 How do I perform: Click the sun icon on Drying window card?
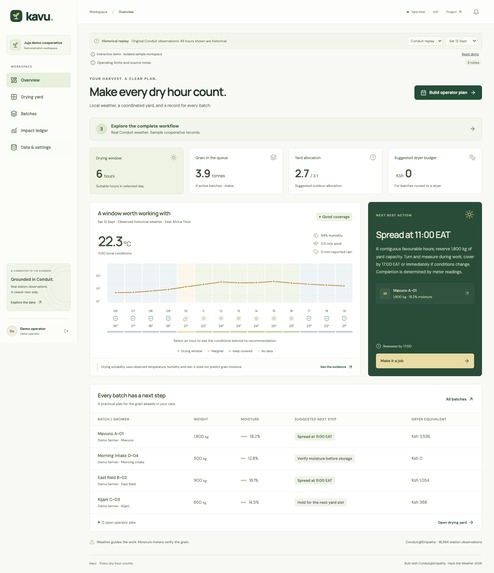click(174, 158)
